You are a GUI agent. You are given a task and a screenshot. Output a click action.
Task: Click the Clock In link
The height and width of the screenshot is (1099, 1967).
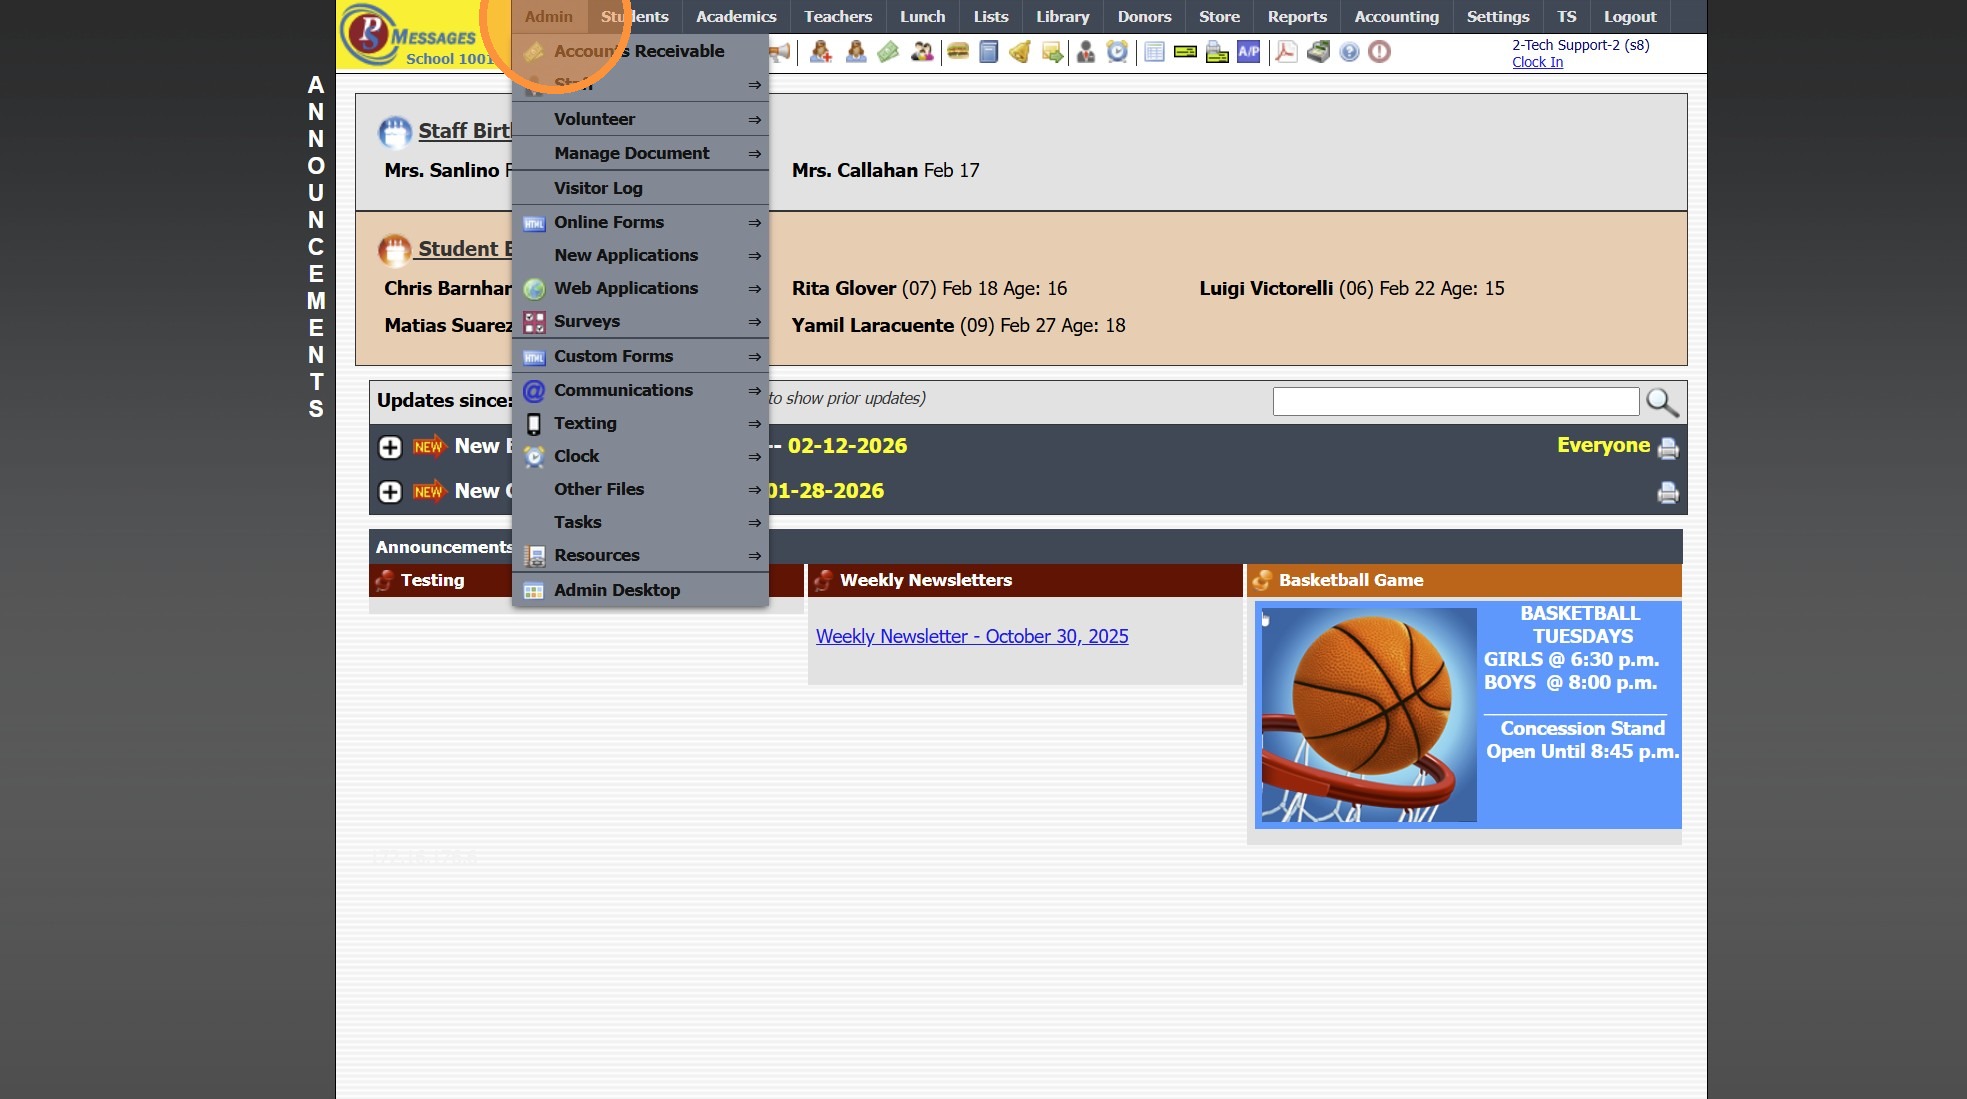coord(1537,62)
